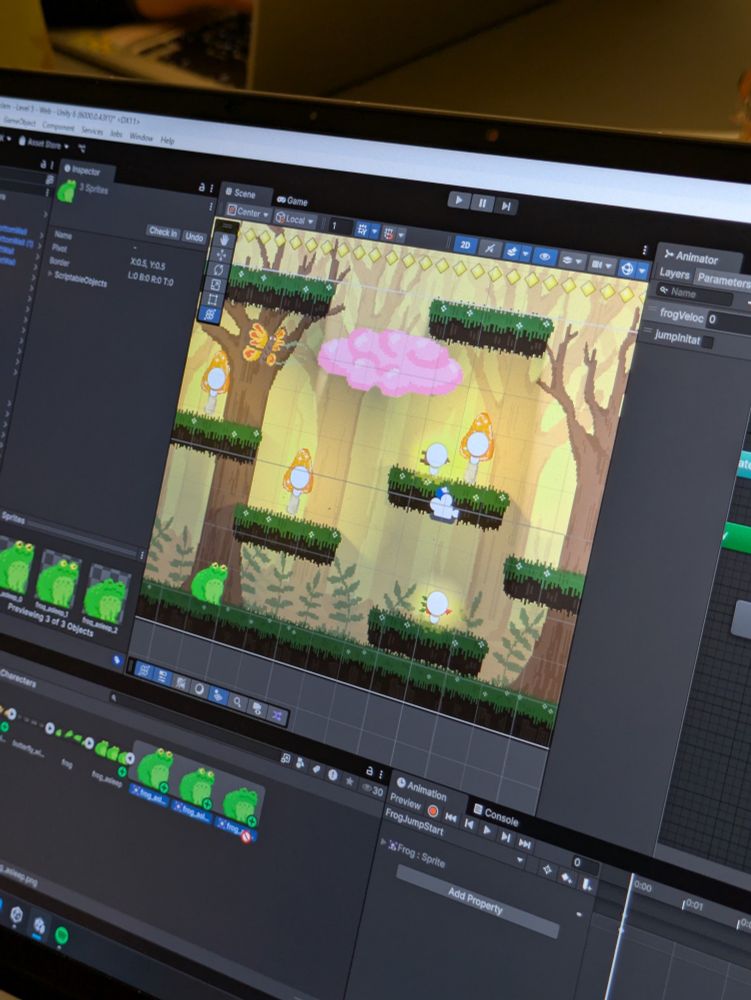Click the add keyframe icon
Viewport: 751px width, 1000px height.
tap(567, 878)
